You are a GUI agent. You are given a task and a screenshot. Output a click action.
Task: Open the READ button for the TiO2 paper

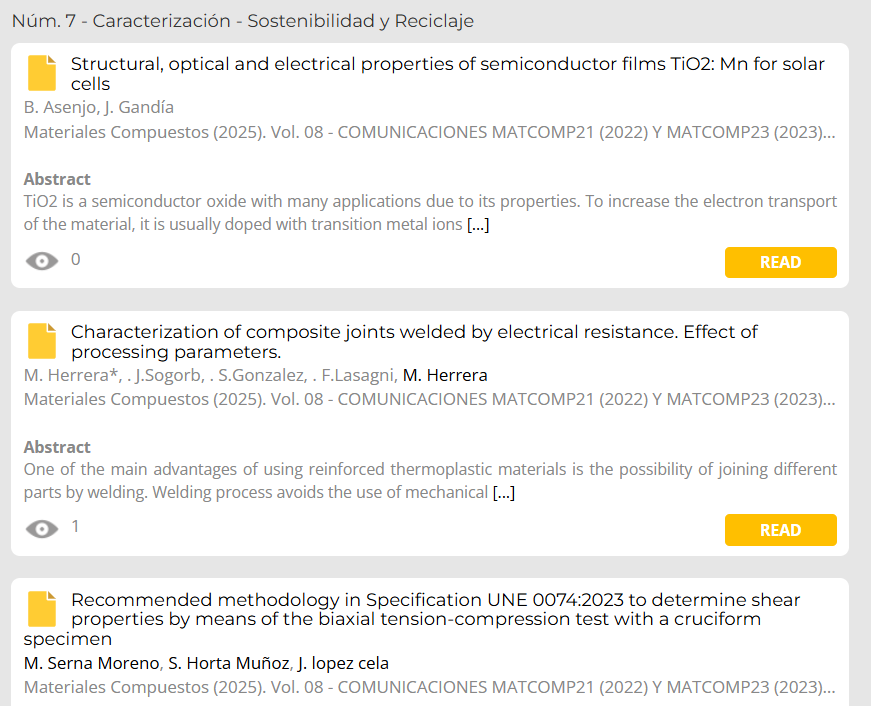[x=780, y=262]
